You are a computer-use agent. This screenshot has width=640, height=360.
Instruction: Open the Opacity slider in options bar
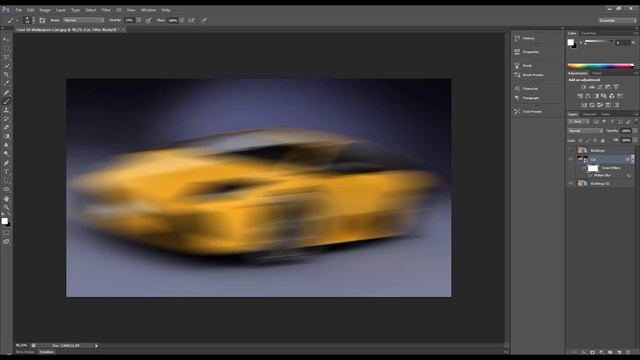[x=139, y=20]
